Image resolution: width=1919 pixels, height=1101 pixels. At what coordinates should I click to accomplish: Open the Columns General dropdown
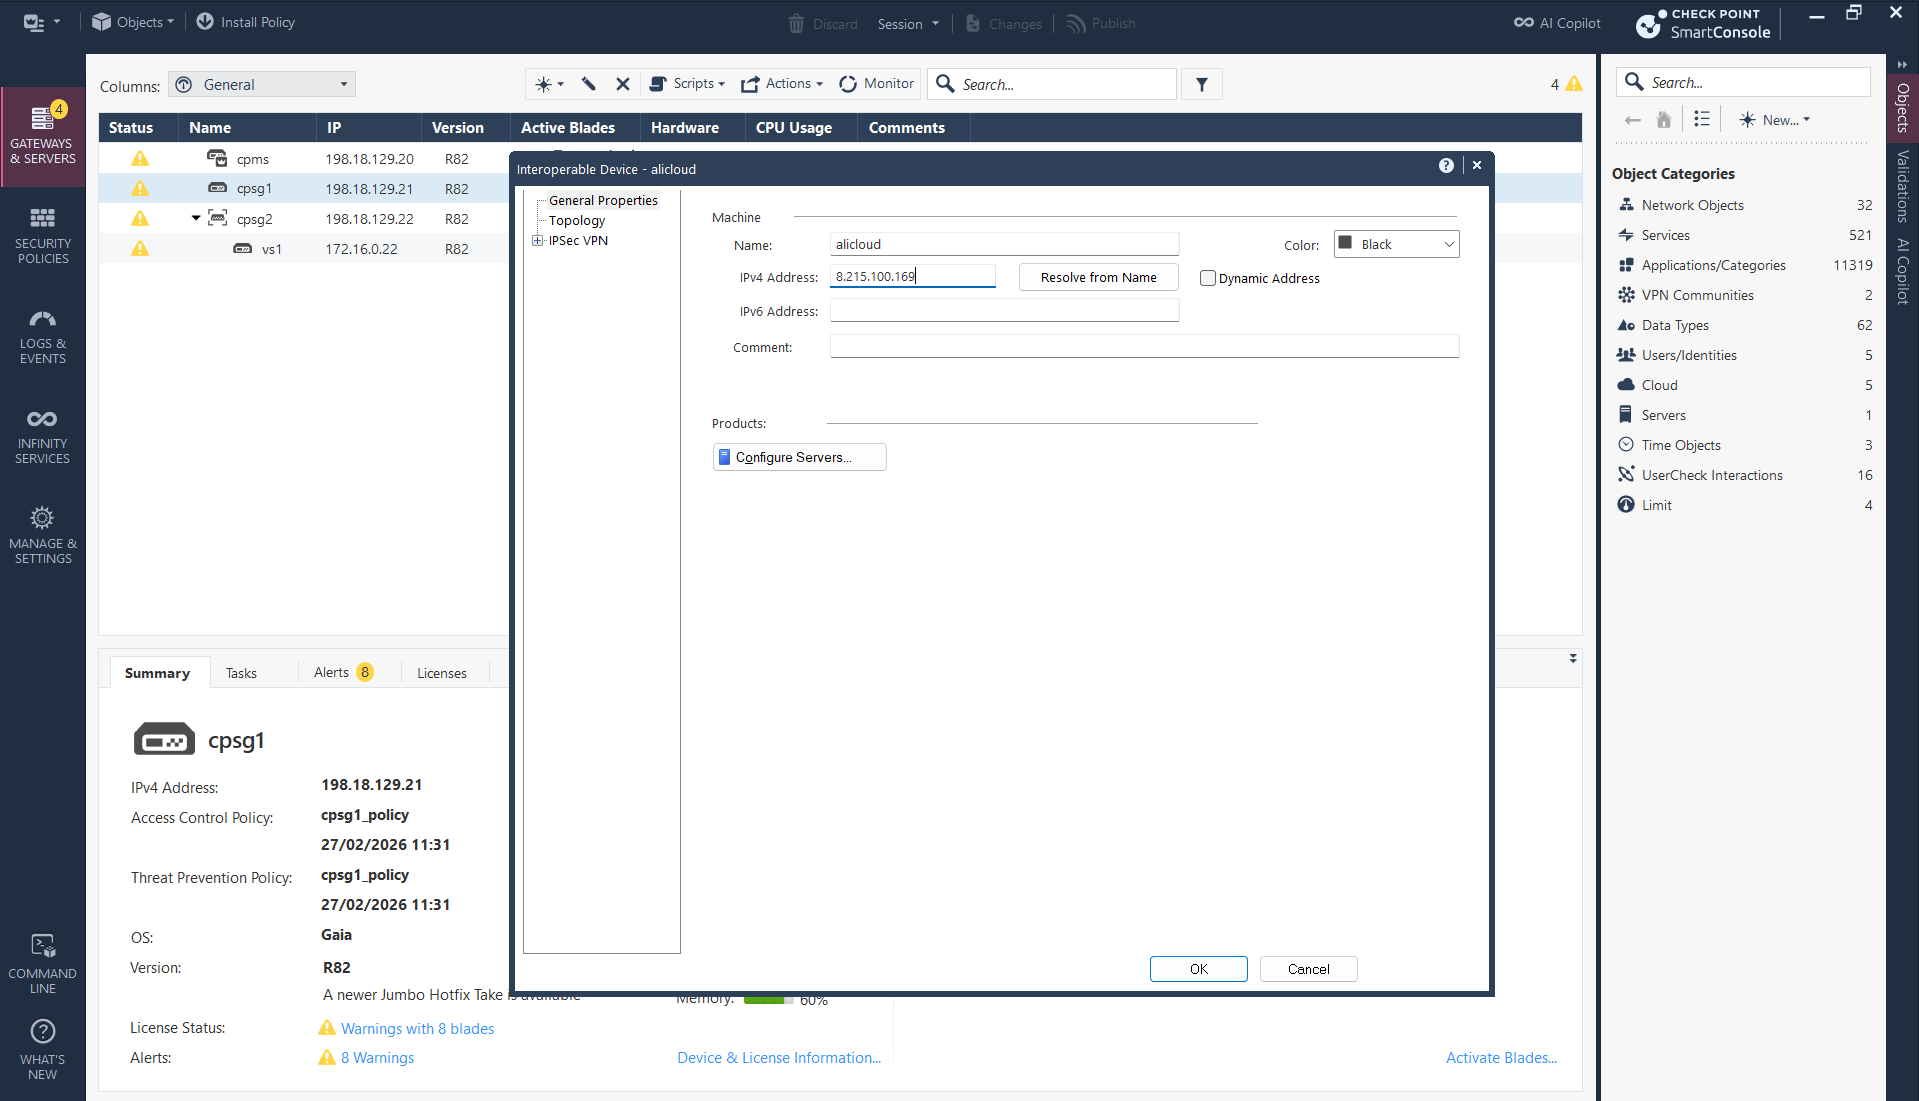coord(262,85)
